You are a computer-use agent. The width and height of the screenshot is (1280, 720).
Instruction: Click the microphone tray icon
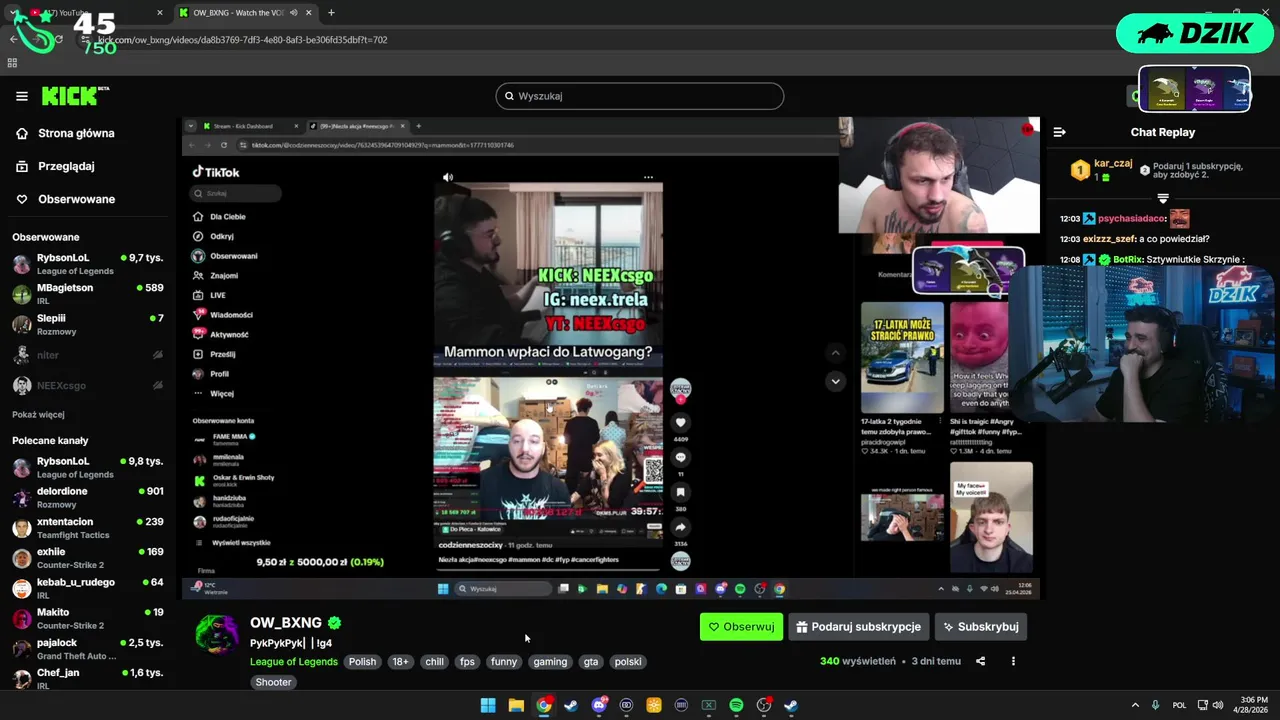[1155, 705]
